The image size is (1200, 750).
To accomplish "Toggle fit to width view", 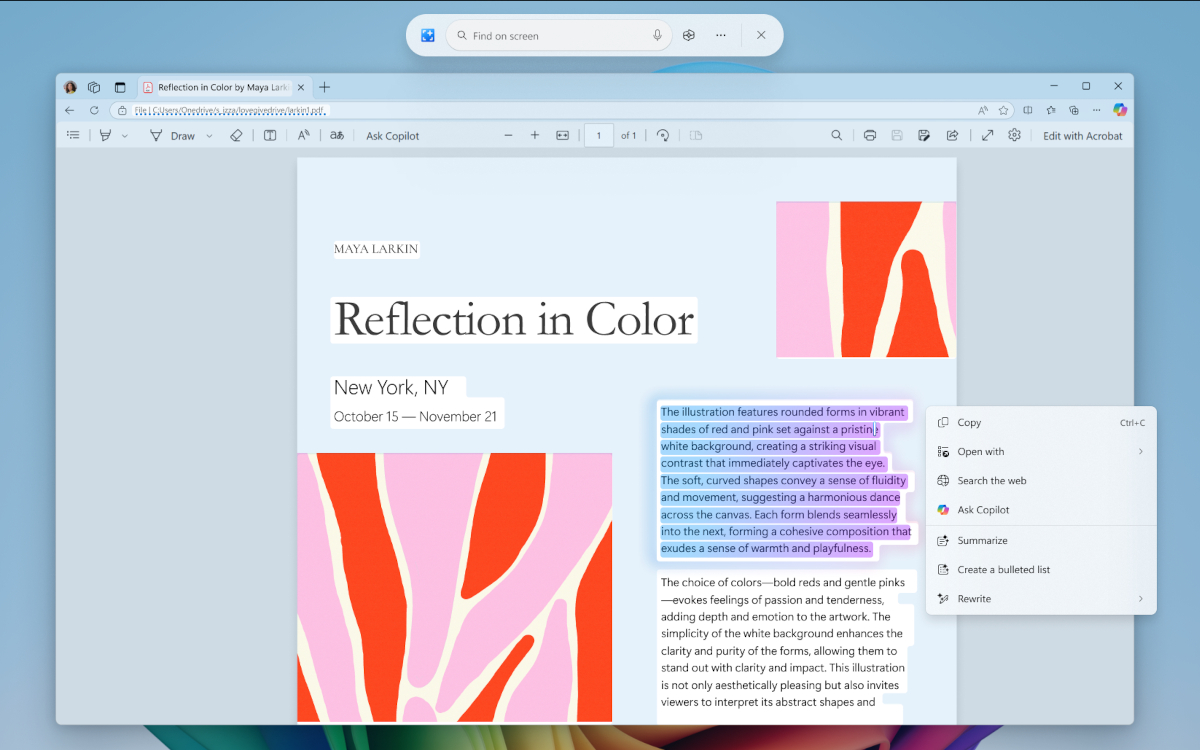I will tap(562, 136).
